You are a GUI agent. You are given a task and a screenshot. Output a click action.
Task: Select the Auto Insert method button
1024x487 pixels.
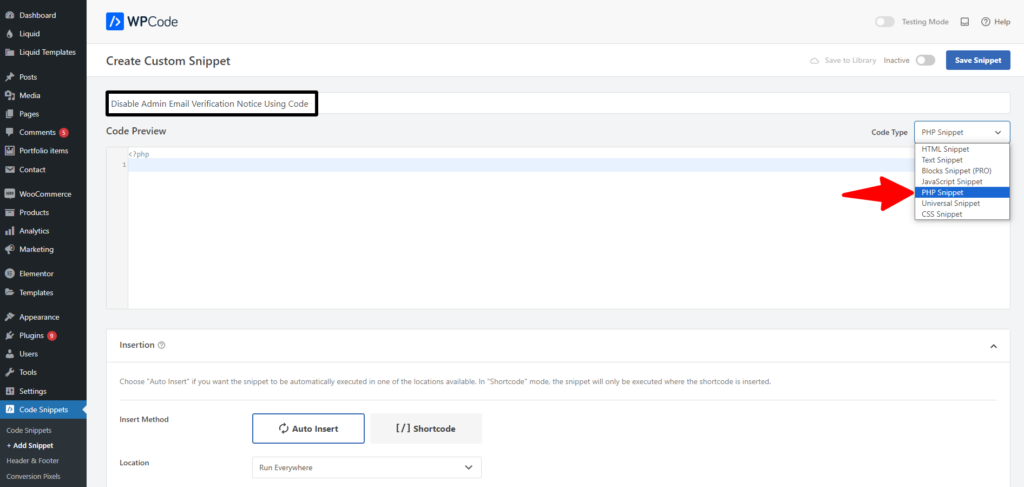[x=308, y=428]
